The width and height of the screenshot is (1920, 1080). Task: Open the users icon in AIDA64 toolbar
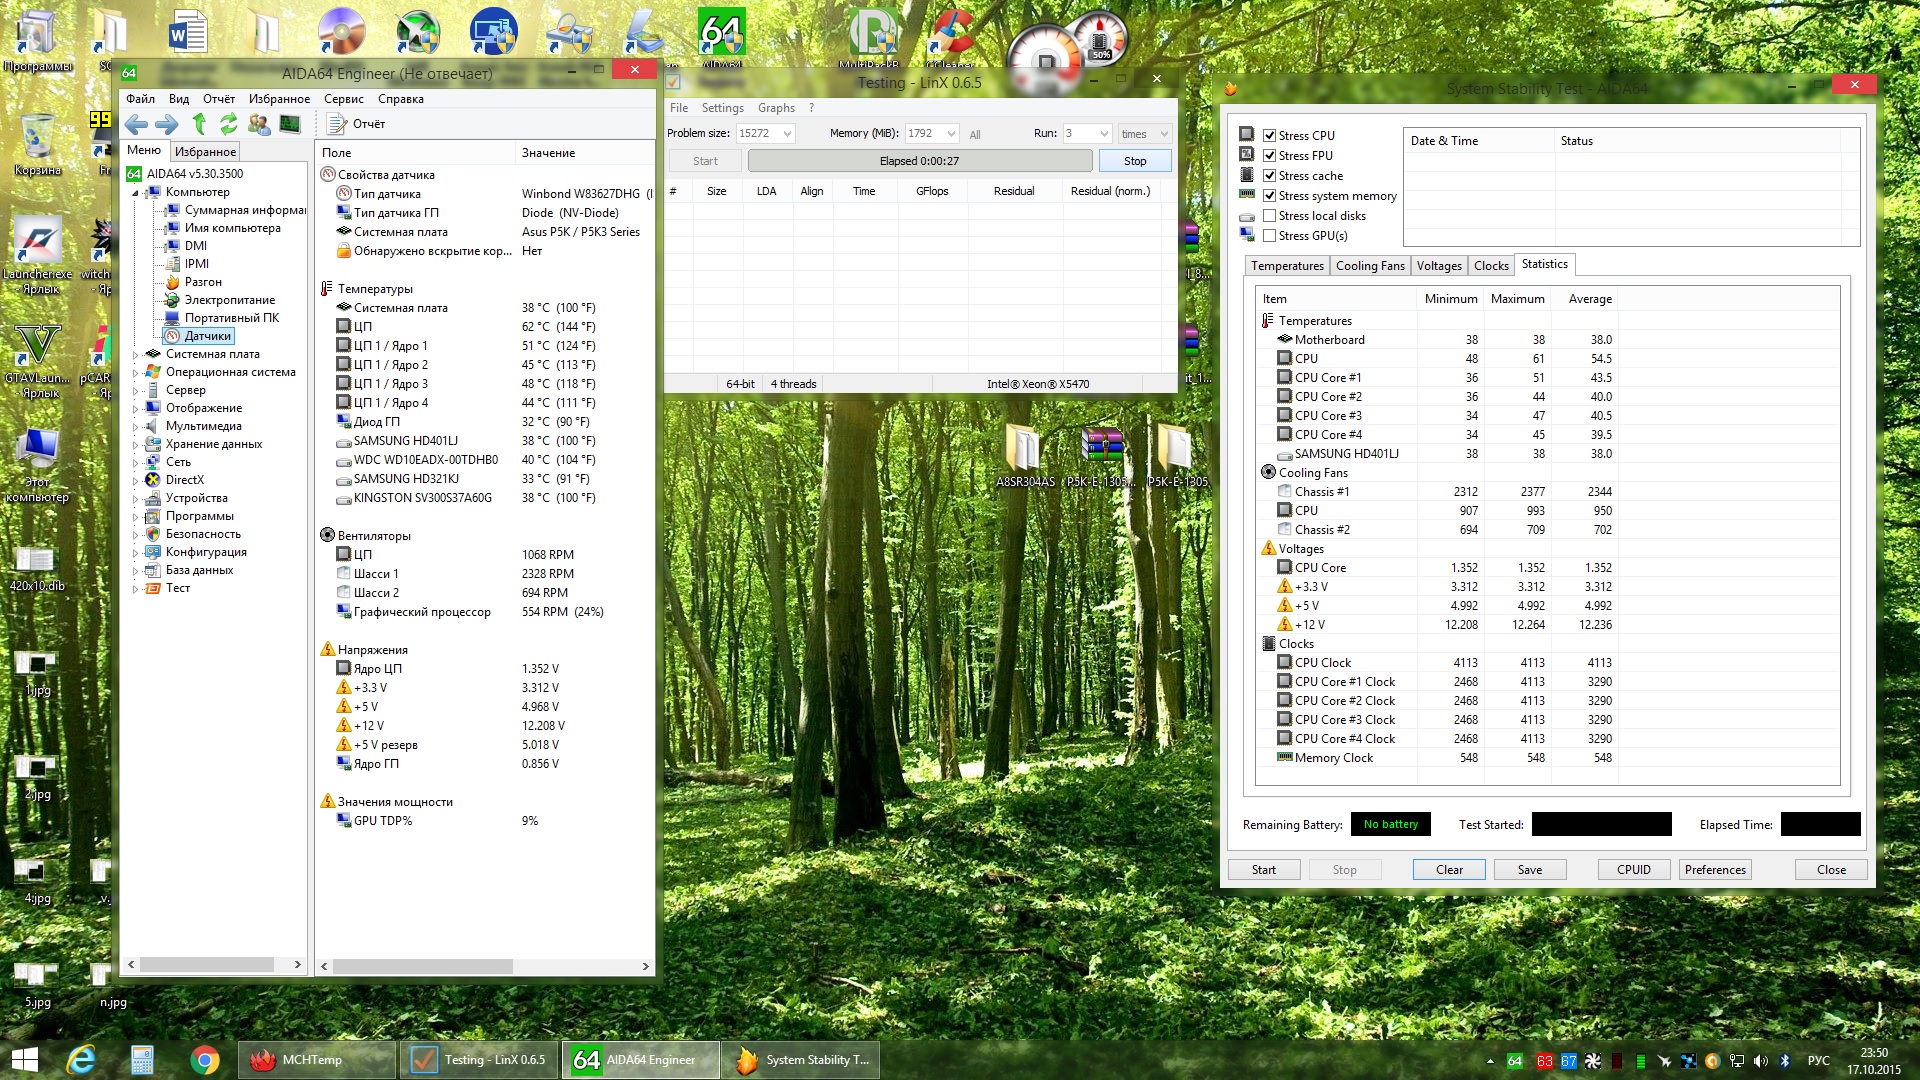tap(259, 124)
